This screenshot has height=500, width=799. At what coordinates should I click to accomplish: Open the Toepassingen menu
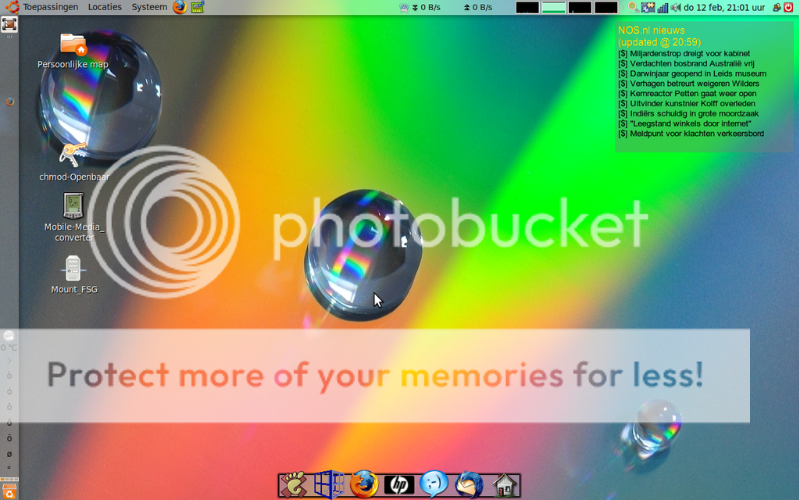[x=50, y=7]
